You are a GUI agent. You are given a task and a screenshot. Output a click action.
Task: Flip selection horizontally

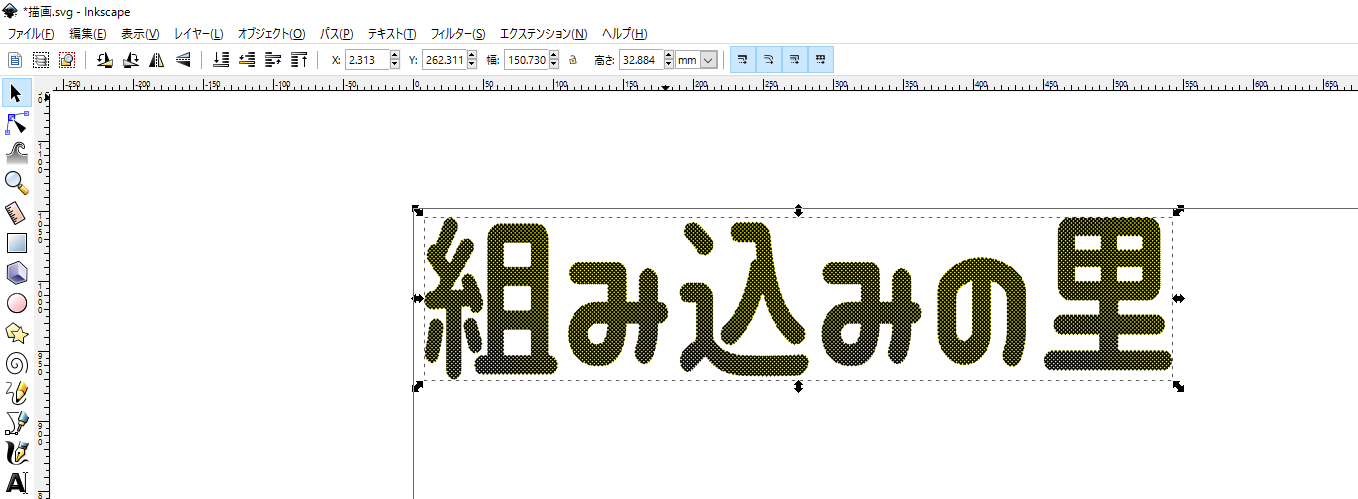tap(156, 60)
